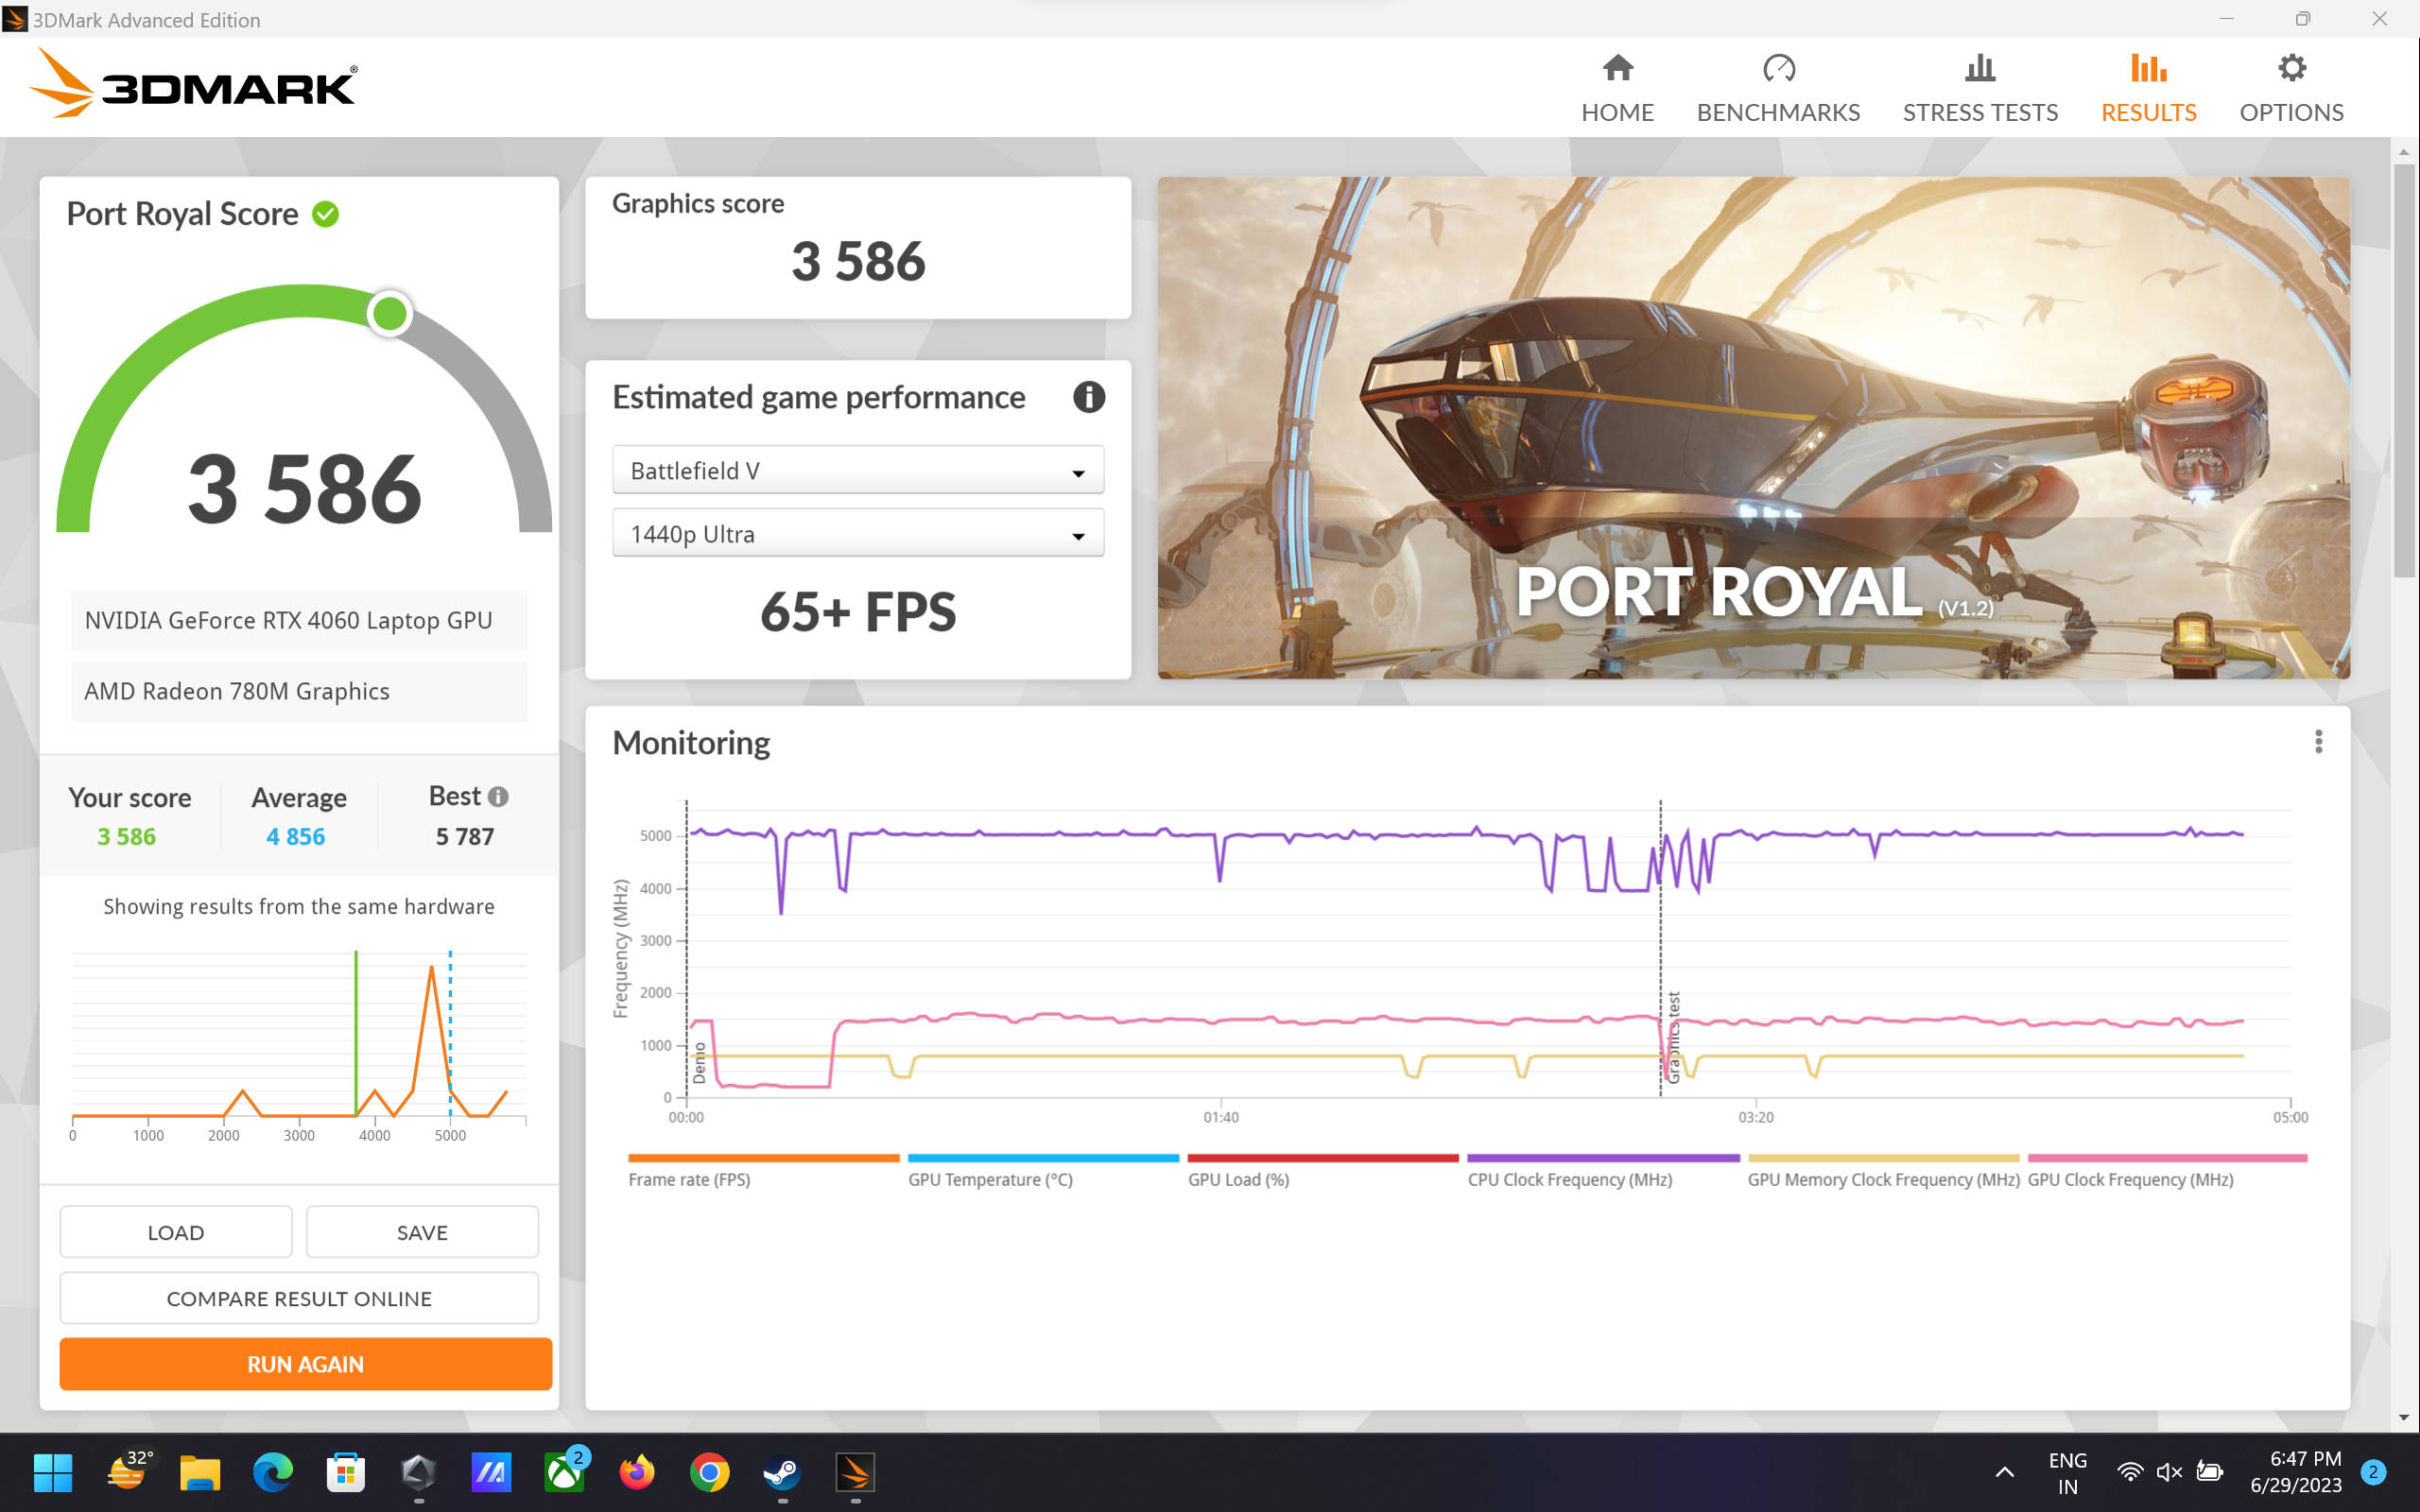The height and width of the screenshot is (1512, 2420).
Task: Click the green validated checkmark beside Port Royal Score
Action: [x=326, y=214]
